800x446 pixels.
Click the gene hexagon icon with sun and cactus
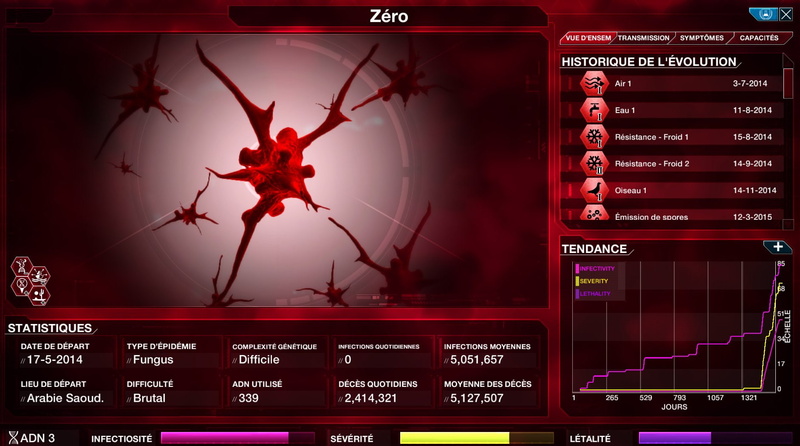39,295
